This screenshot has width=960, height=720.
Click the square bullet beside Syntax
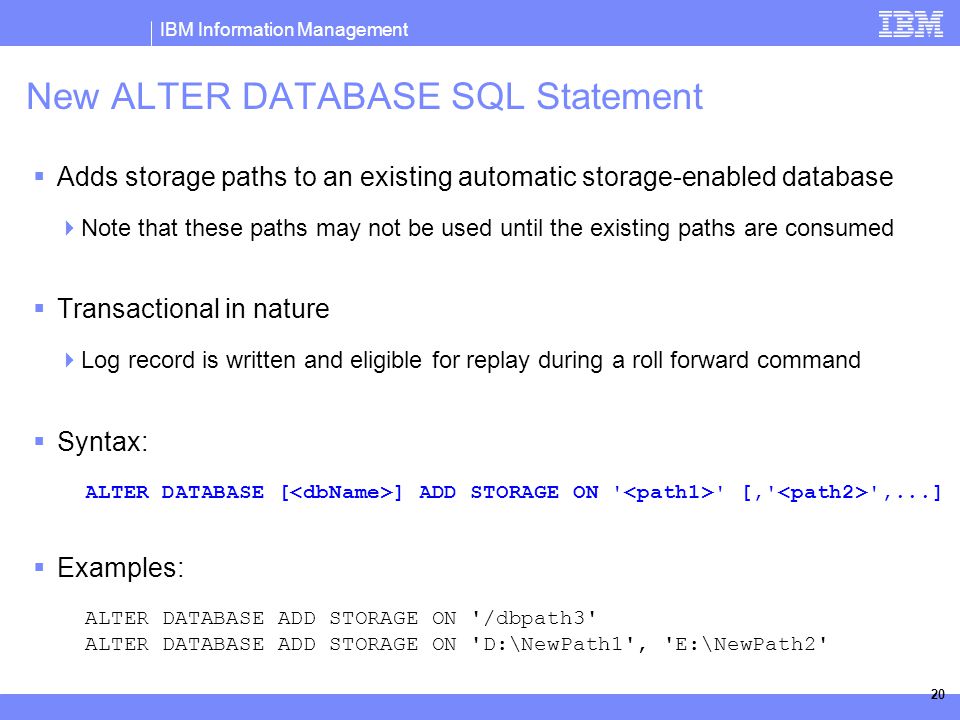click(40, 441)
